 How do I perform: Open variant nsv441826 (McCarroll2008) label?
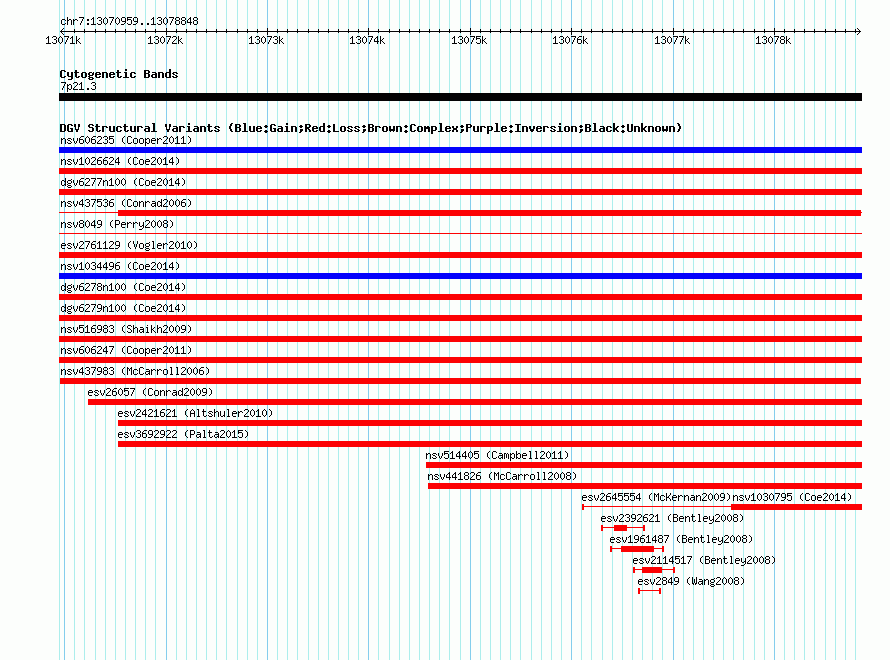click(x=502, y=476)
